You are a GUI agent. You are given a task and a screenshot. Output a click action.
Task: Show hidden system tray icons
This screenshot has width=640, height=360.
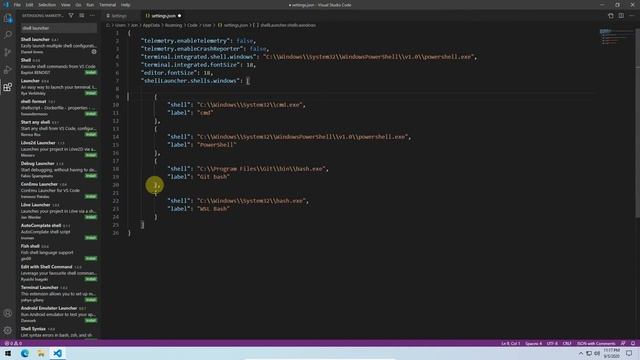pos(581,353)
